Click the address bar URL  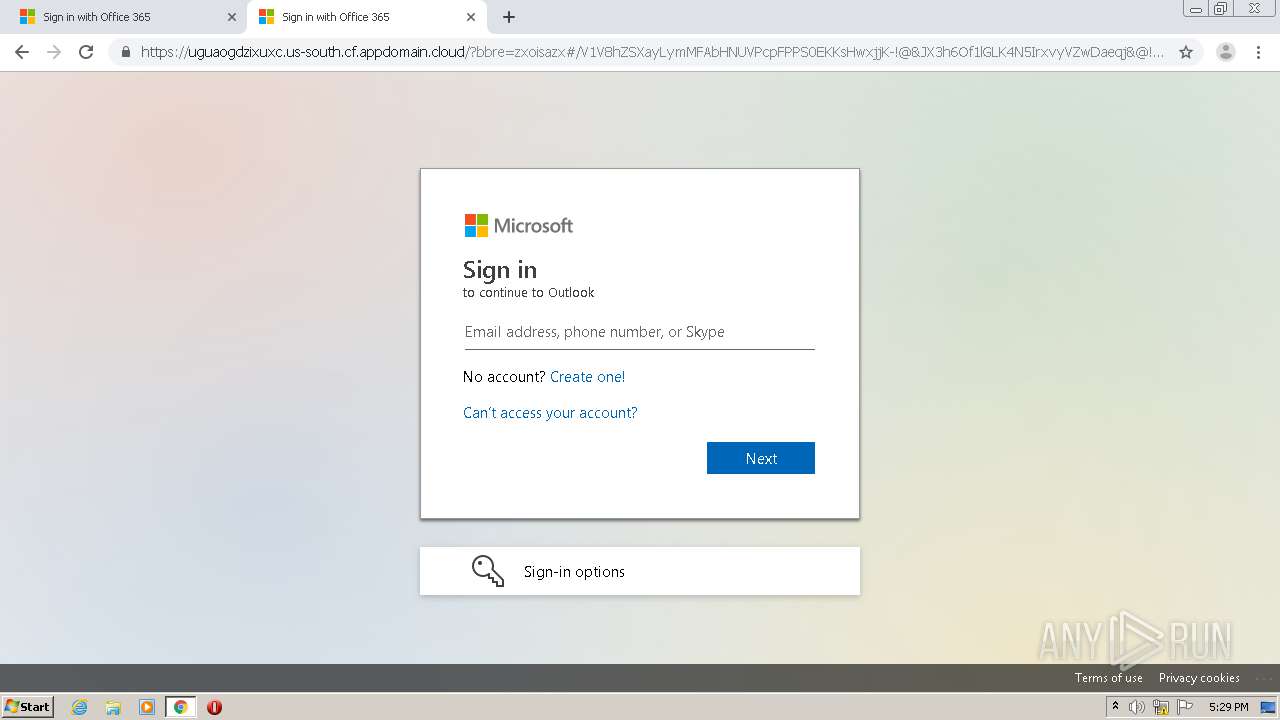click(x=652, y=52)
